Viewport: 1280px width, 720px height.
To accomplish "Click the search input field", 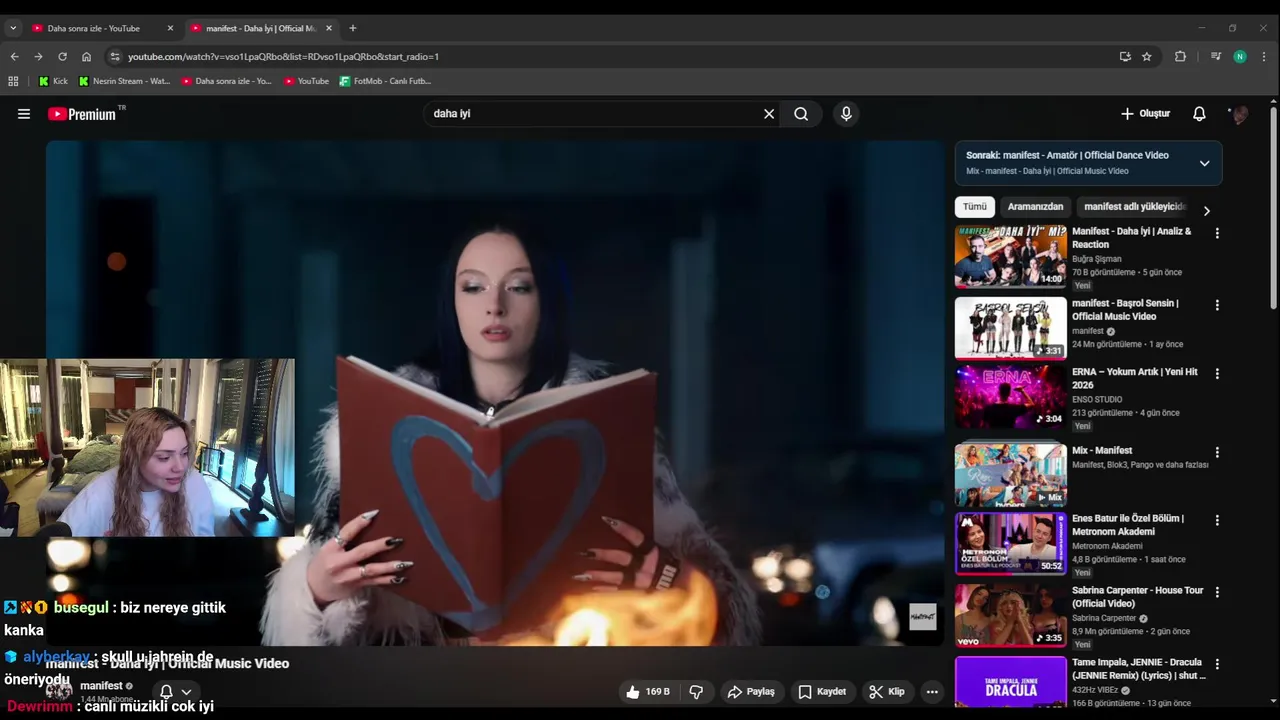I will coord(595,114).
